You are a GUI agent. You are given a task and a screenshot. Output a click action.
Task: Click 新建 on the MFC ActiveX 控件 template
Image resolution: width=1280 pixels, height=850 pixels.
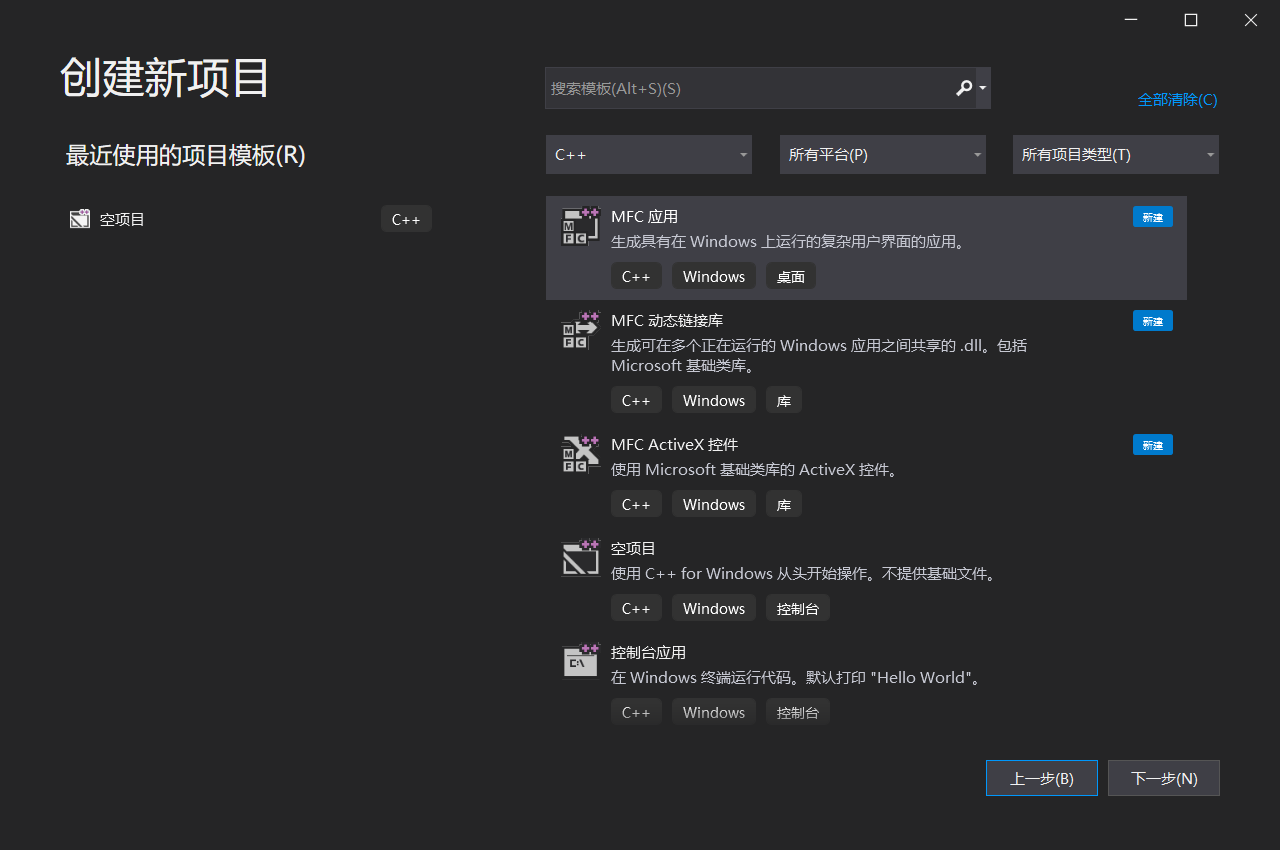1152,444
